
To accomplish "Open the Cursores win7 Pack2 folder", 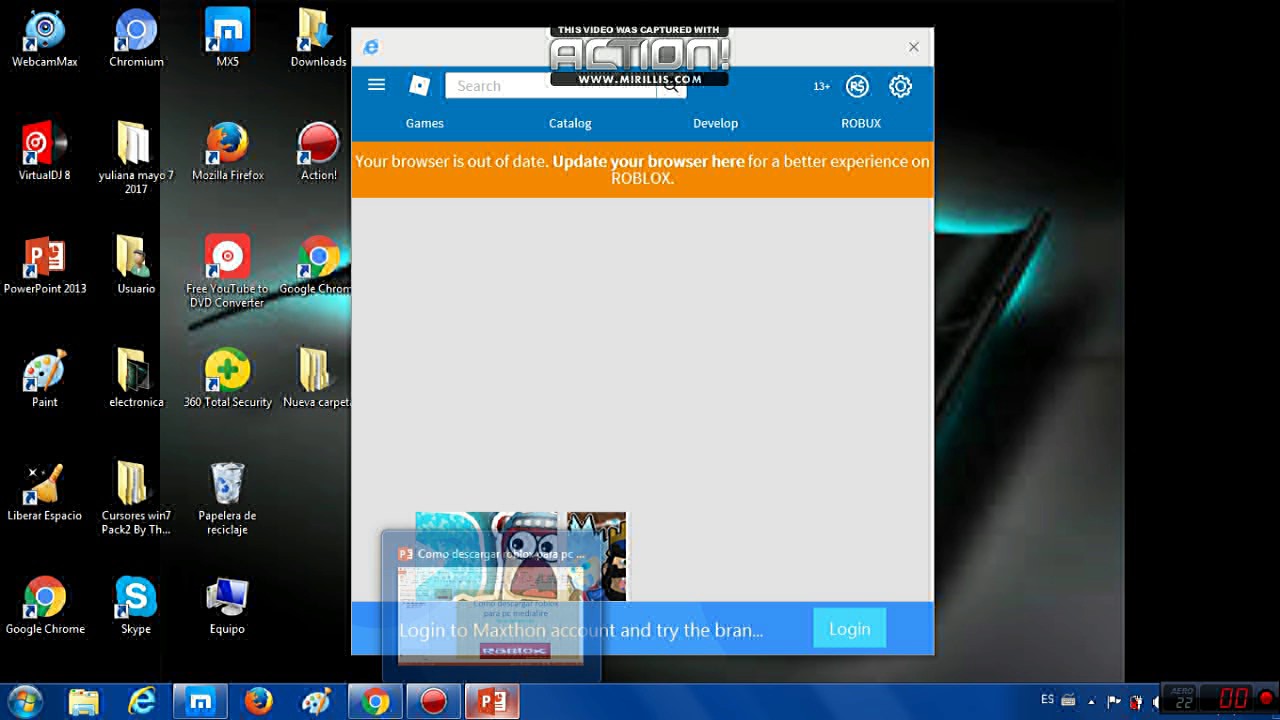I will coord(136,499).
